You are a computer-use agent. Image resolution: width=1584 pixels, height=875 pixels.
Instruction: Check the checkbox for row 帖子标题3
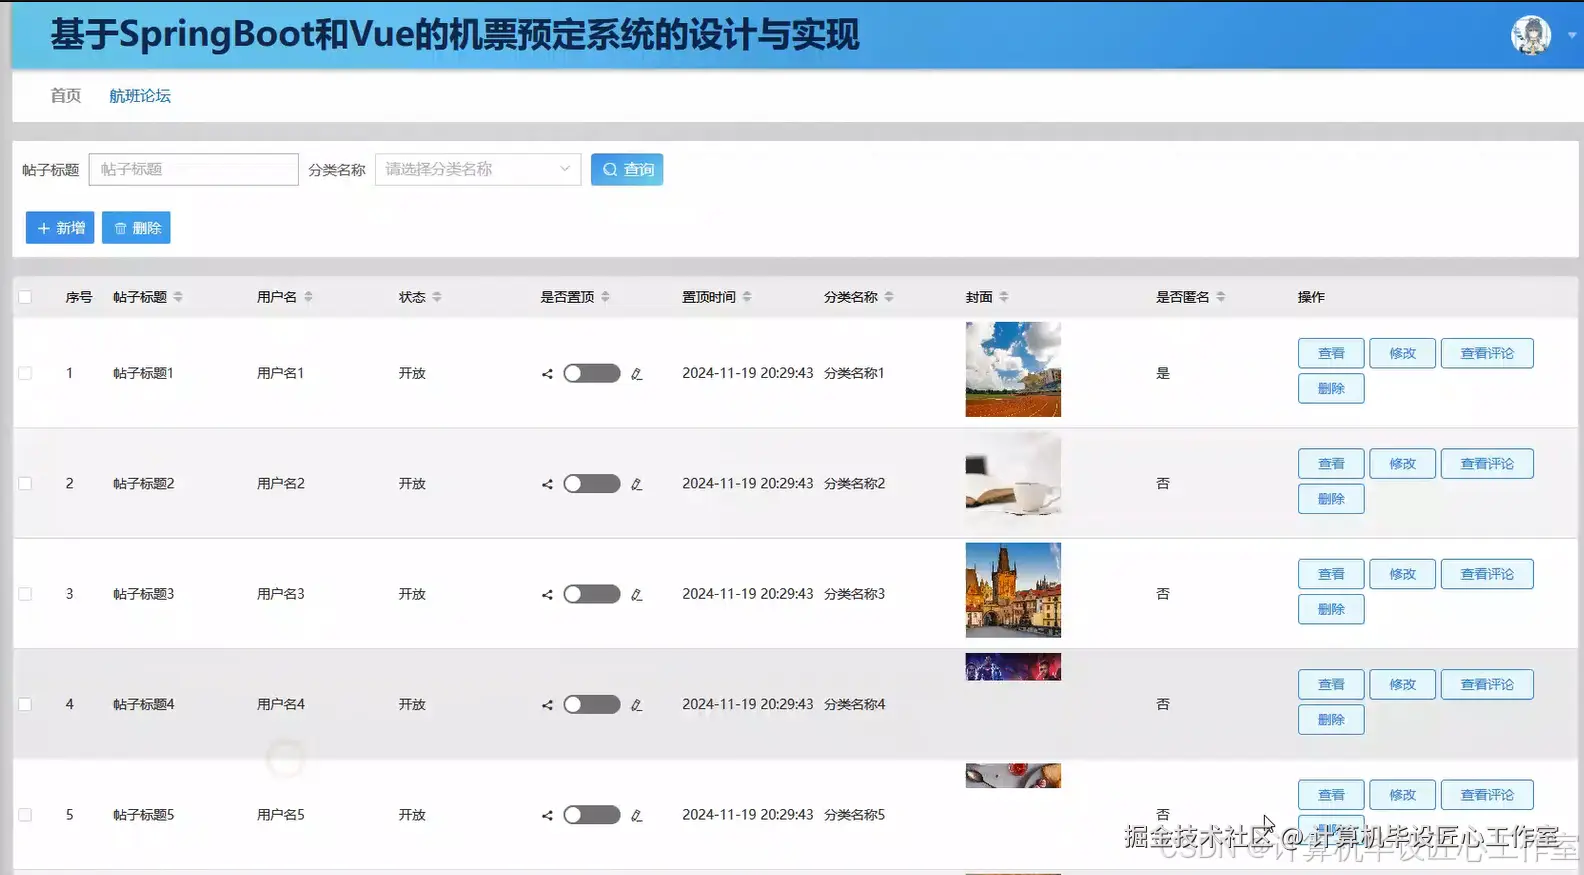(x=25, y=594)
